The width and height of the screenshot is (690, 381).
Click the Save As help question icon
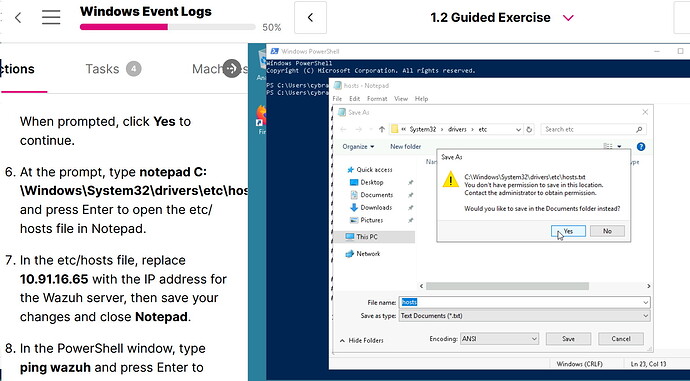pyautogui.click(x=641, y=147)
